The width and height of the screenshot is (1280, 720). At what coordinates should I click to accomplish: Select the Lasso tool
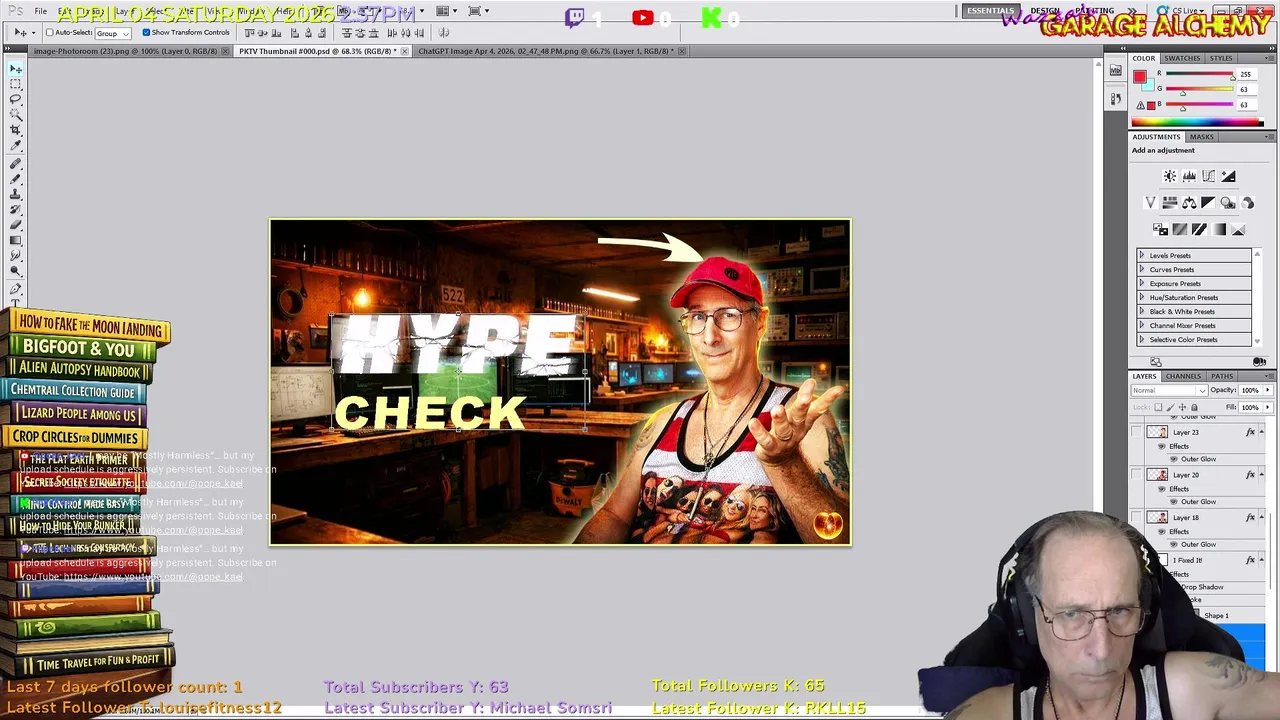[16, 100]
